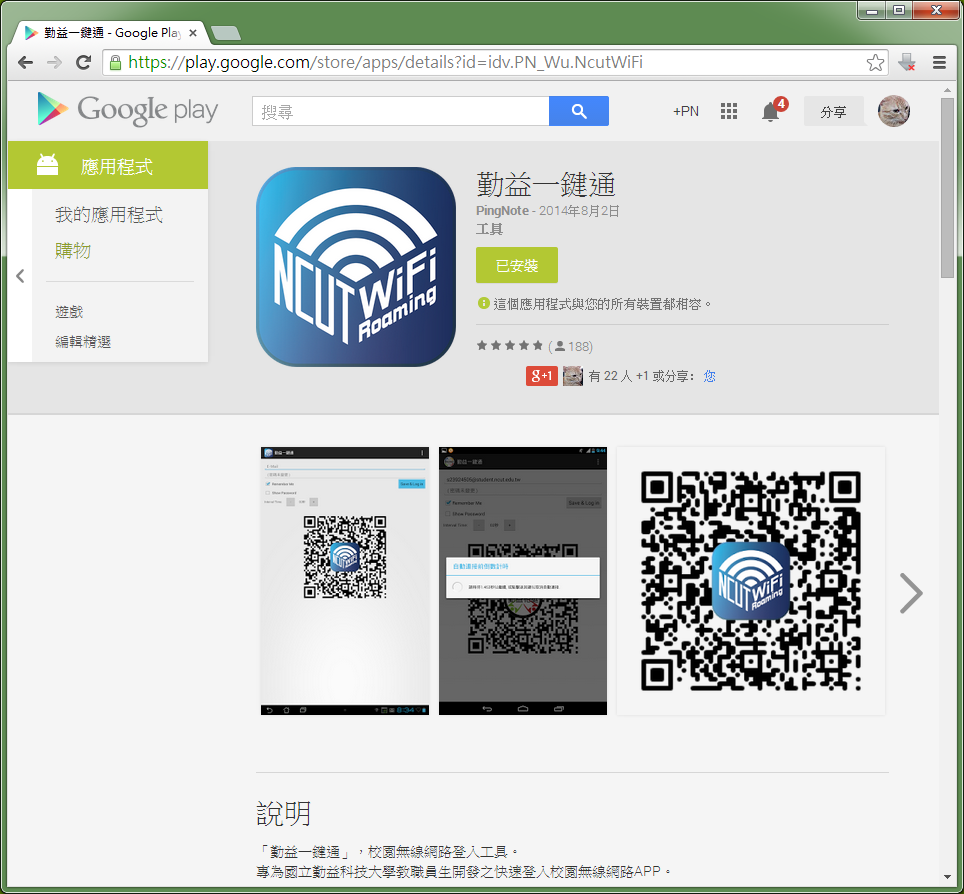
Task: Click the download extension icon in the toolbar
Action: coord(907,62)
